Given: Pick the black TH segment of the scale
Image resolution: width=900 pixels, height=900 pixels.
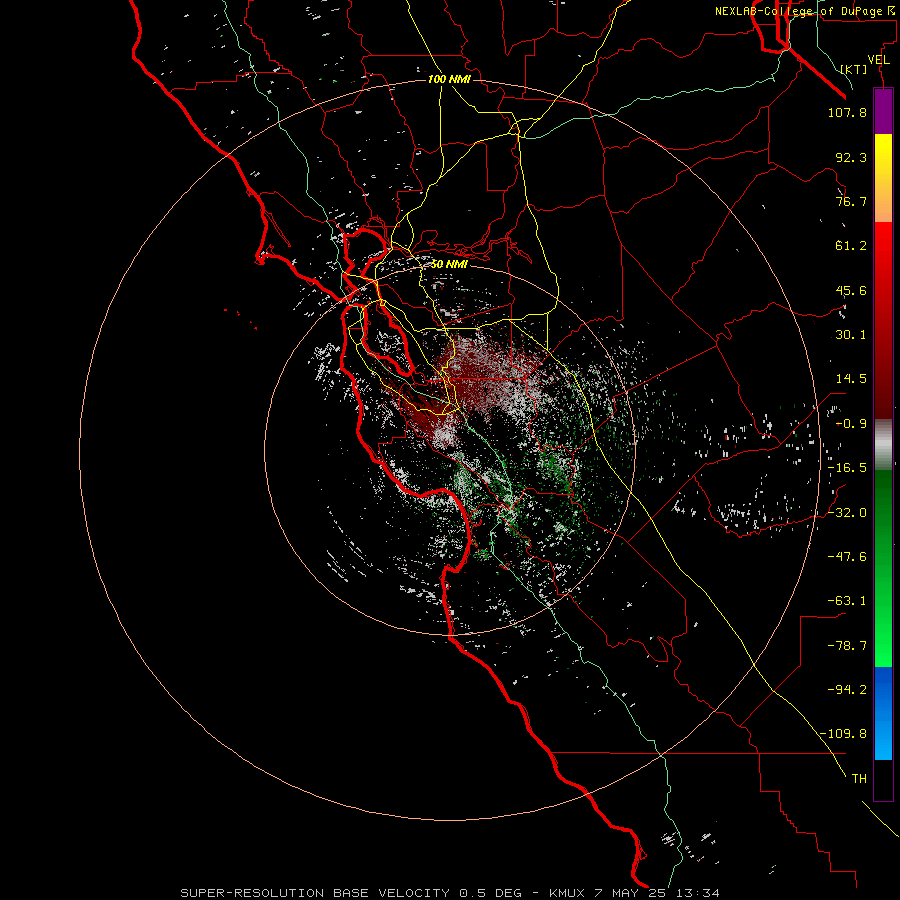Looking at the screenshot, I should 883,780.
